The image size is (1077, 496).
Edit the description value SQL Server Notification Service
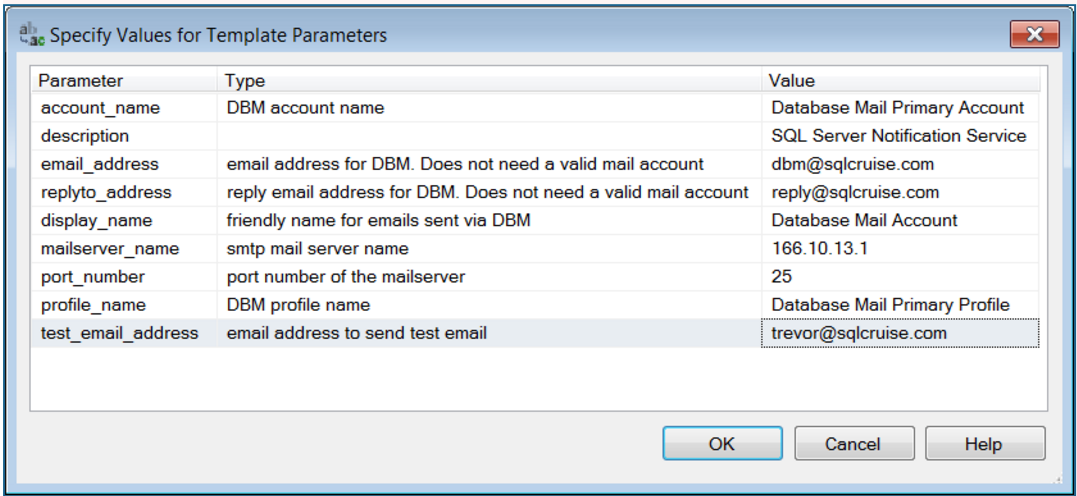coord(900,136)
